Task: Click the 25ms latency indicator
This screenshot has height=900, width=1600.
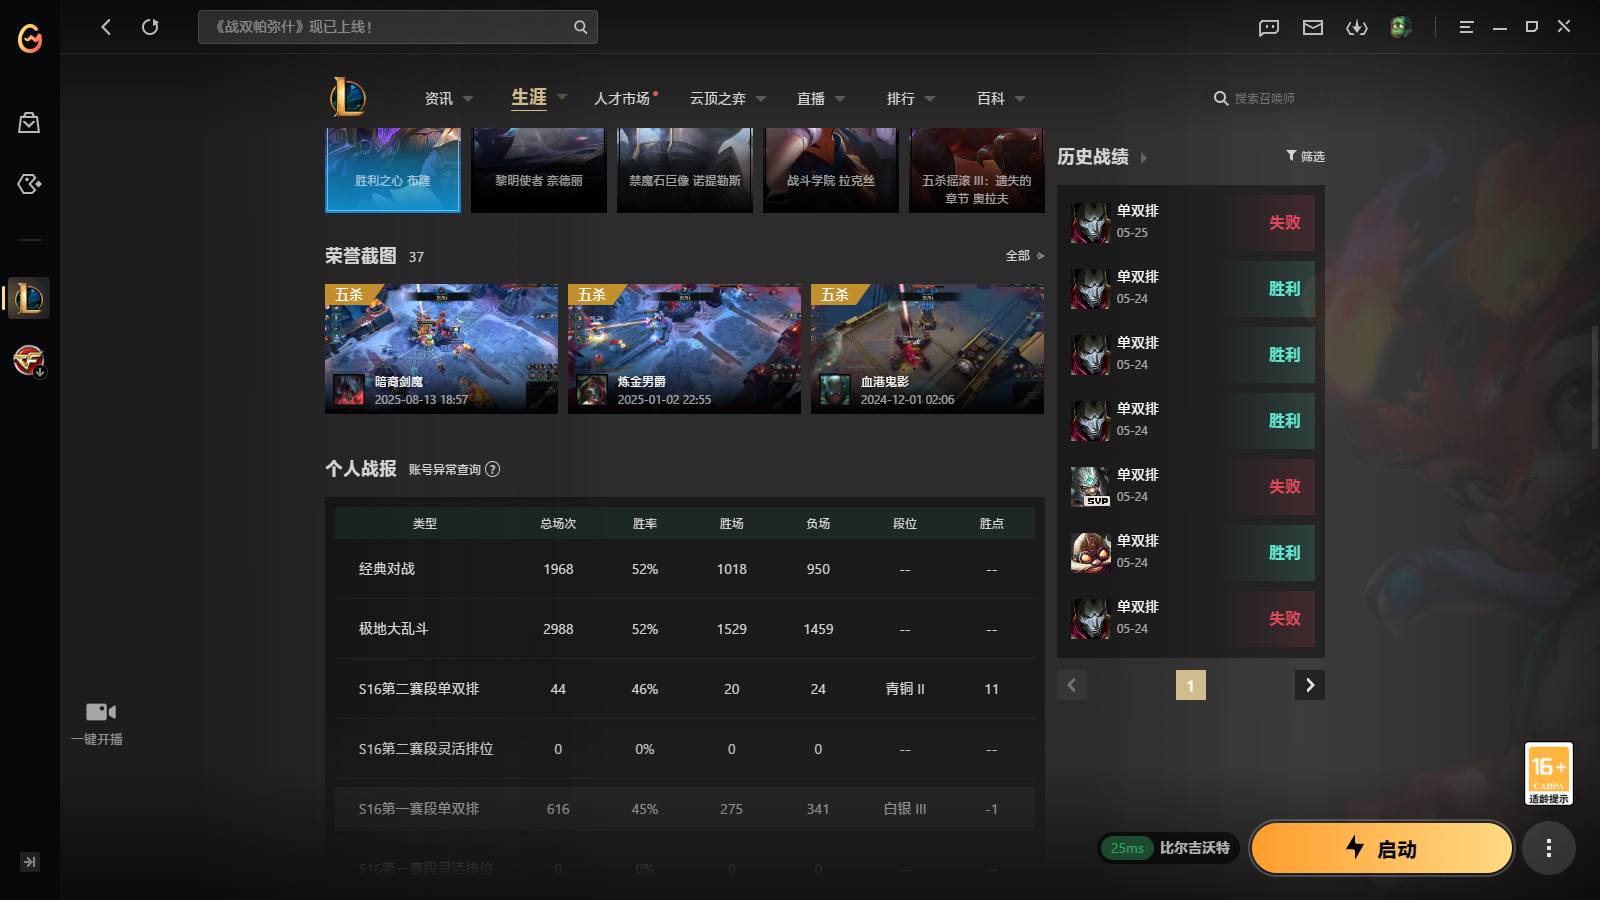Action: coord(1127,848)
